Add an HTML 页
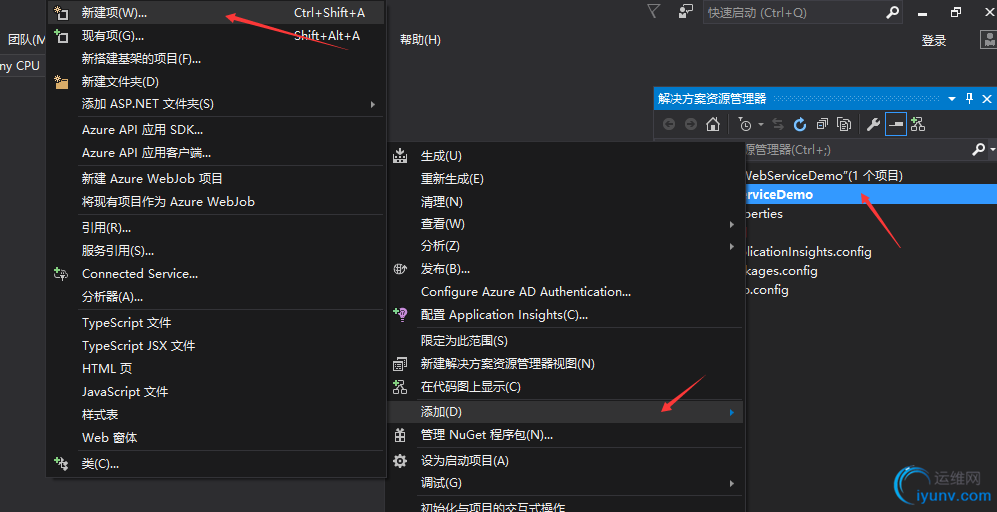 [x=216, y=368]
